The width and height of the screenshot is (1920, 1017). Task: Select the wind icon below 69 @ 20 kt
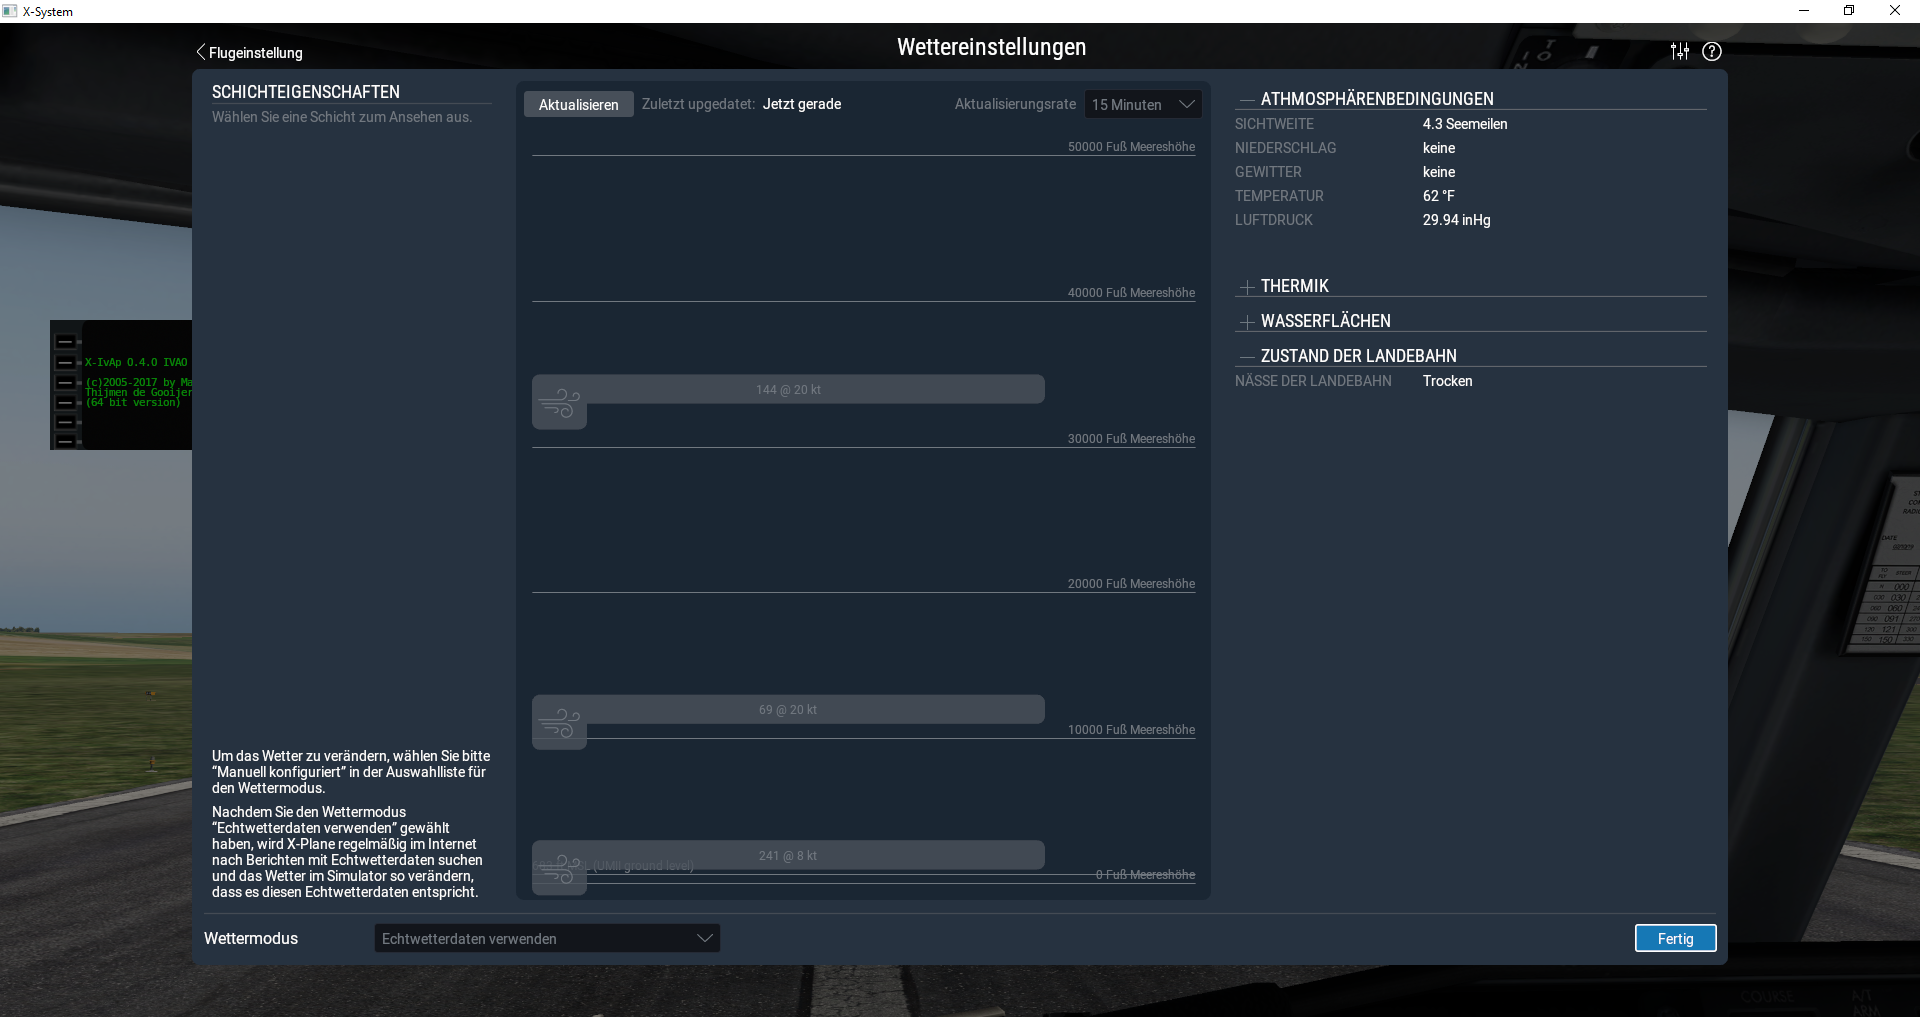coord(559,724)
